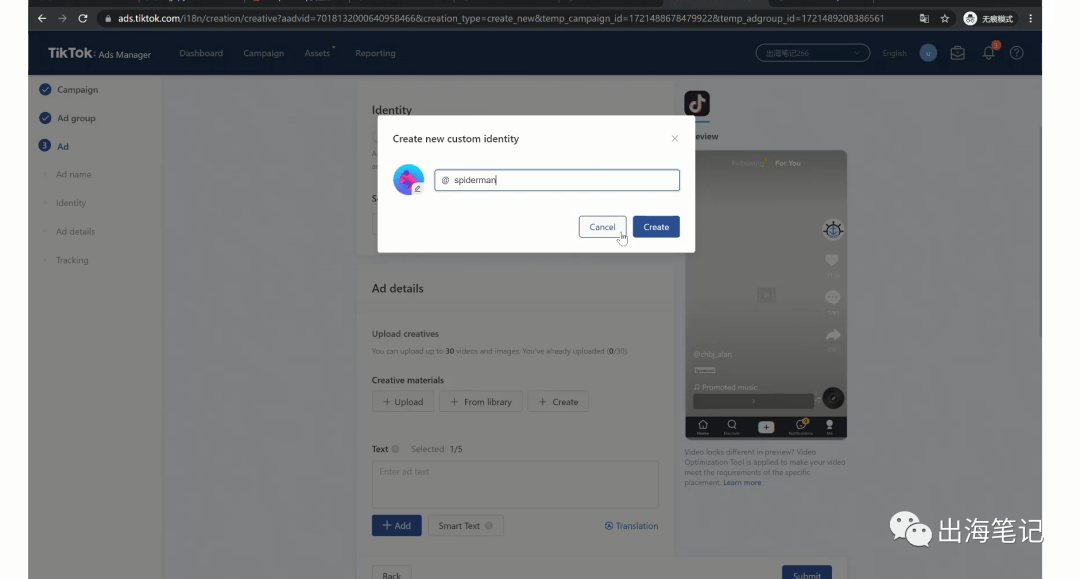Click the heart icon in ad preview
The width and height of the screenshot is (1080, 579).
[x=832, y=260]
